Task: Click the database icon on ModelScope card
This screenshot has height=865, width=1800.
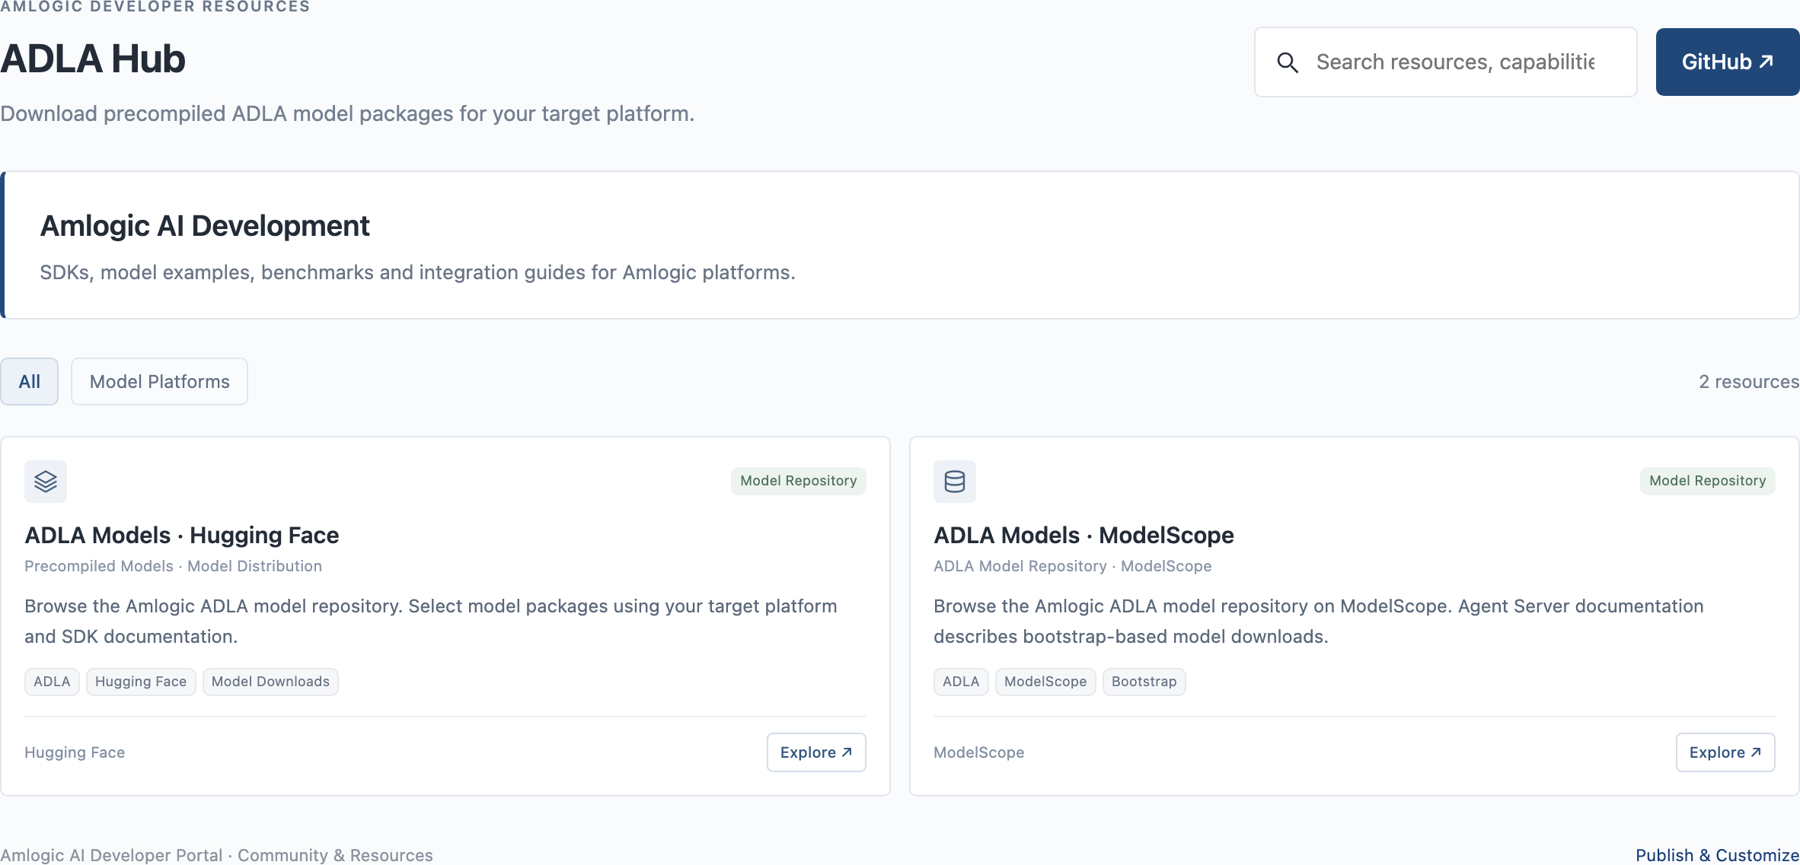Action: point(955,481)
